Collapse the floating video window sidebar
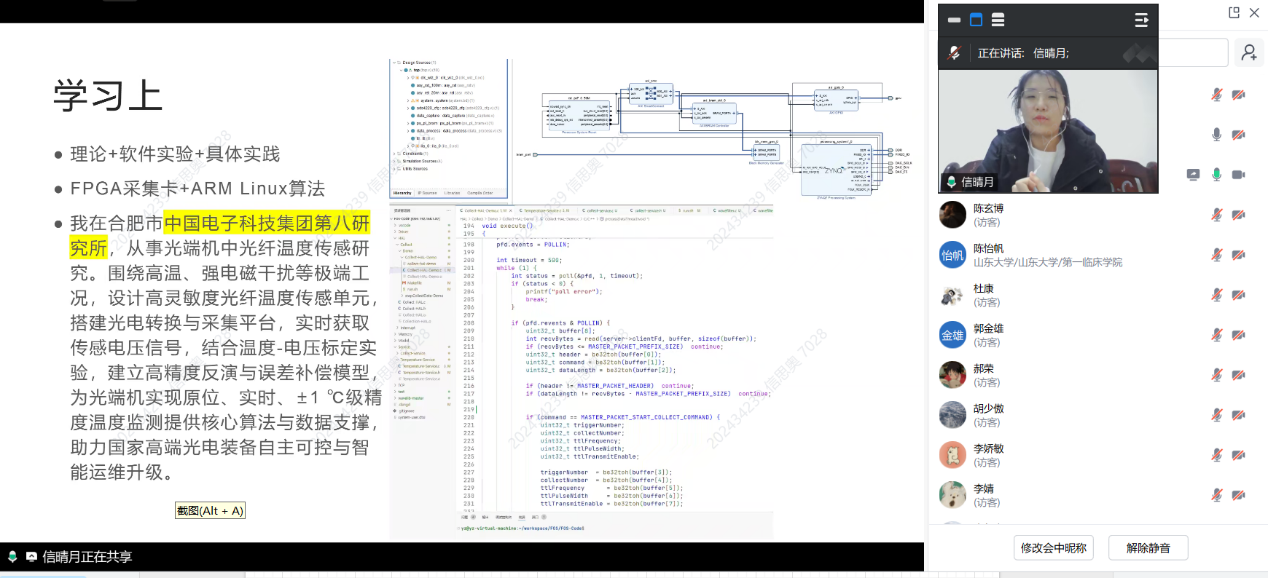Image resolution: width=1268 pixels, height=578 pixels. pyautogui.click(x=1141, y=20)
